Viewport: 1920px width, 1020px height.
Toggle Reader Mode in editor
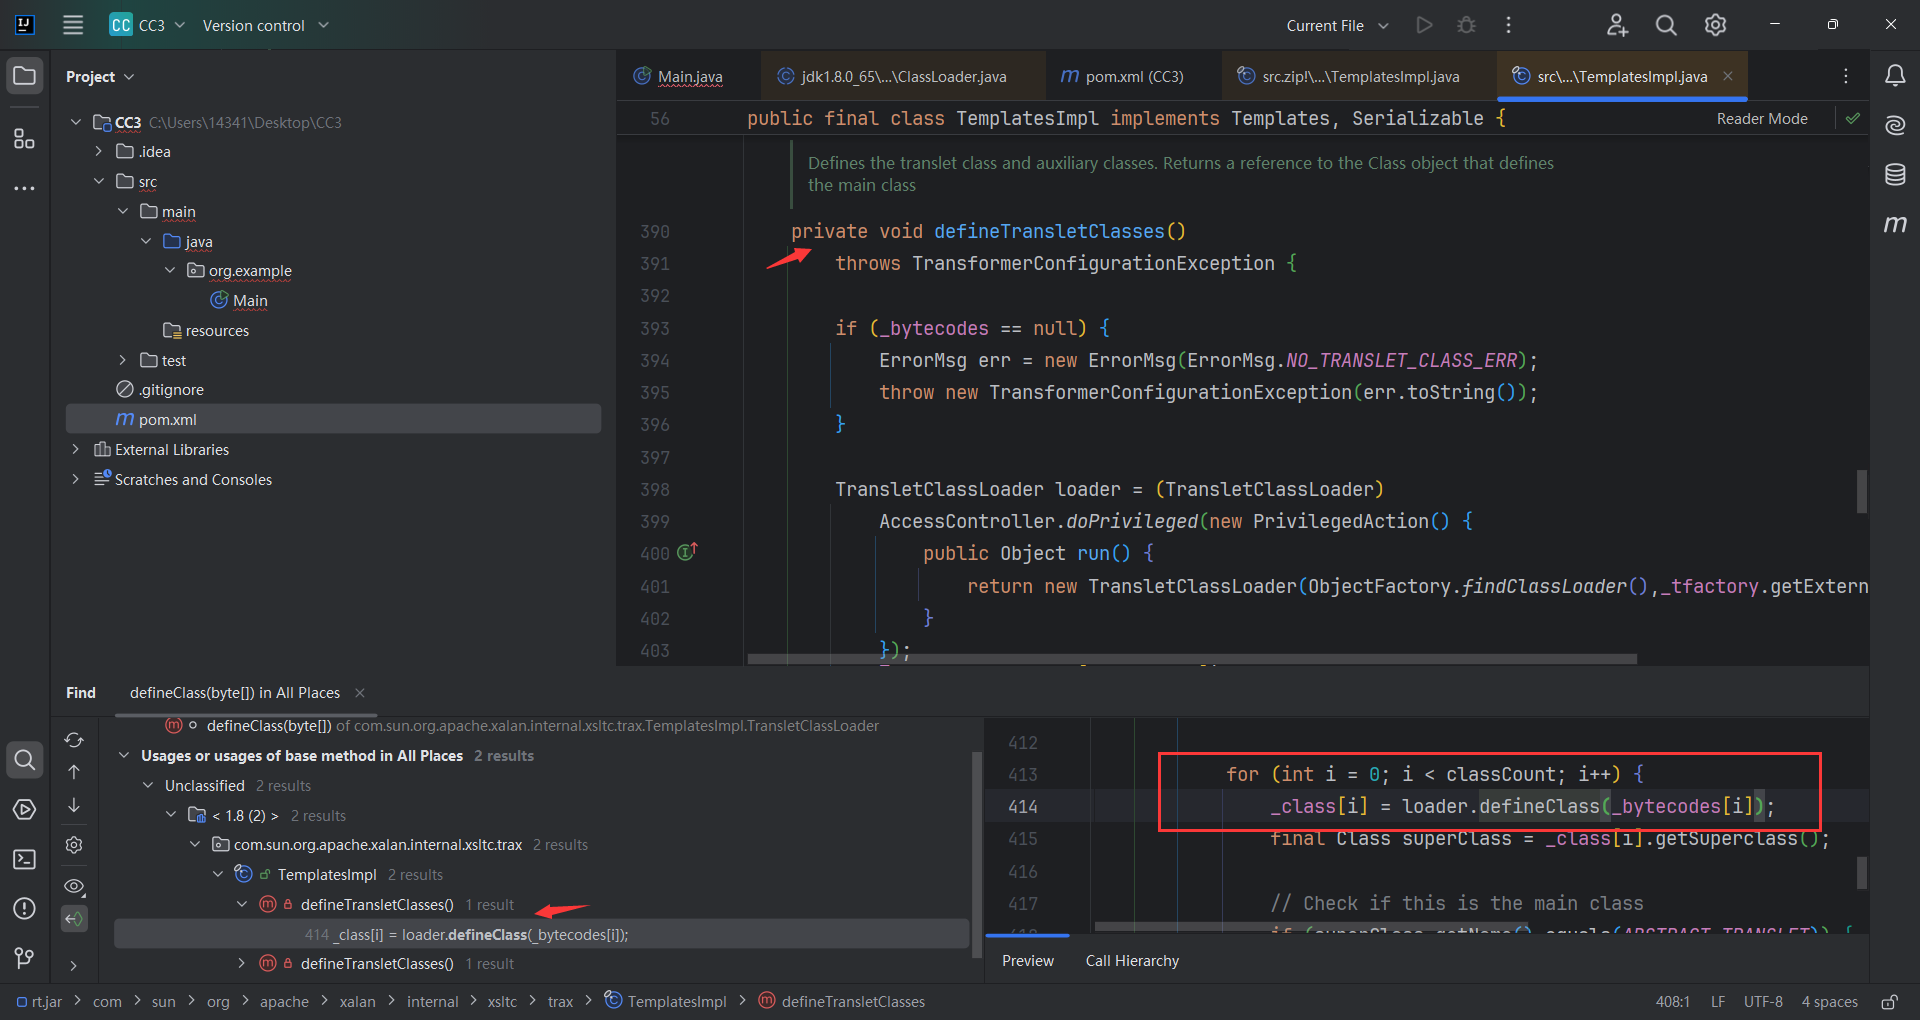point(1762,119)
